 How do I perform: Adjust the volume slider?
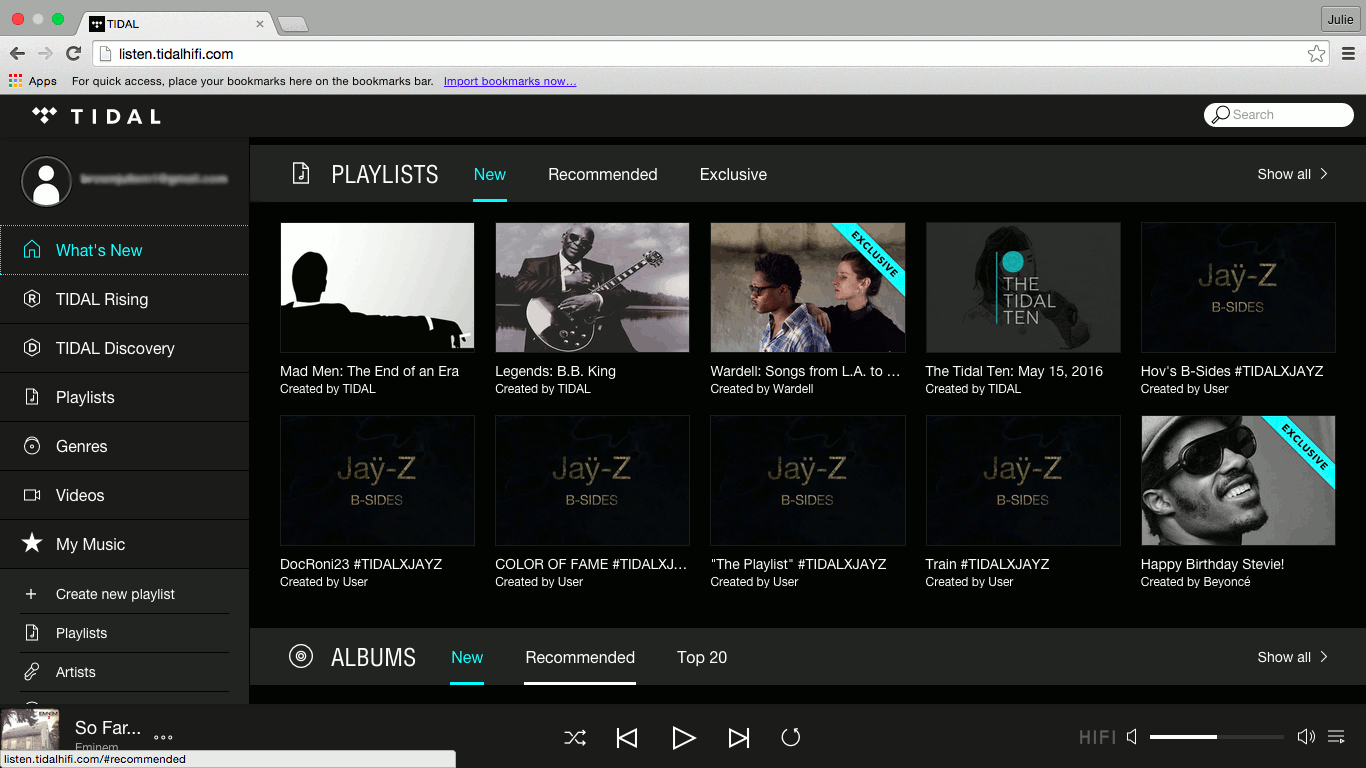1216,737
